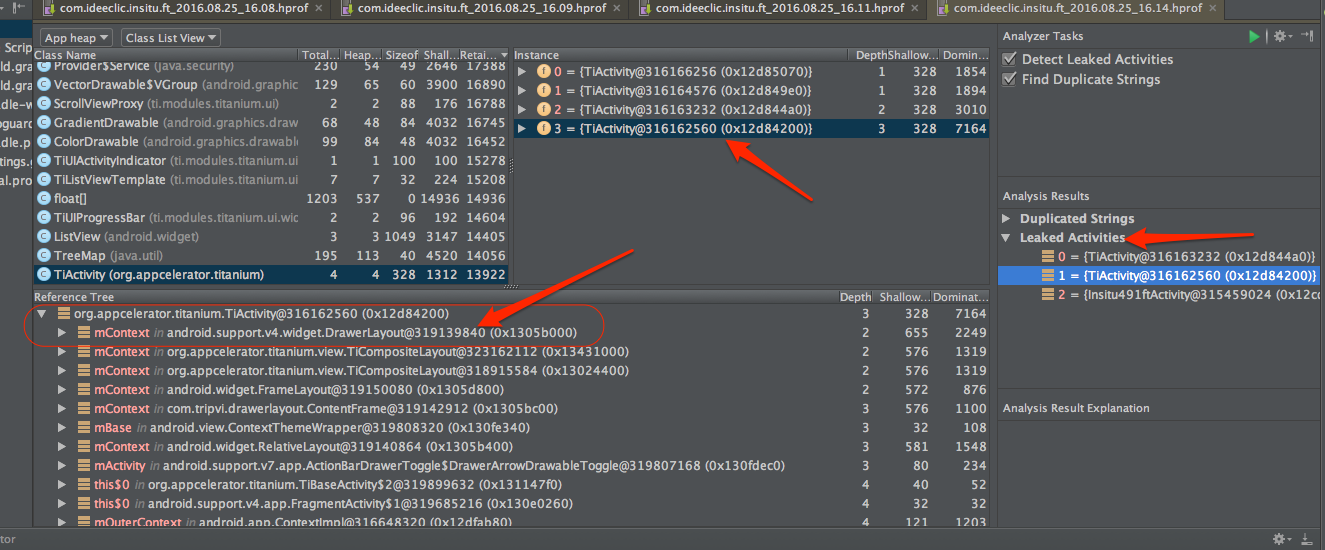This screenshot has height=550, width=1325.
Task: Click stack icon of leaked activity 0
Action: [x=1049, y=257]
